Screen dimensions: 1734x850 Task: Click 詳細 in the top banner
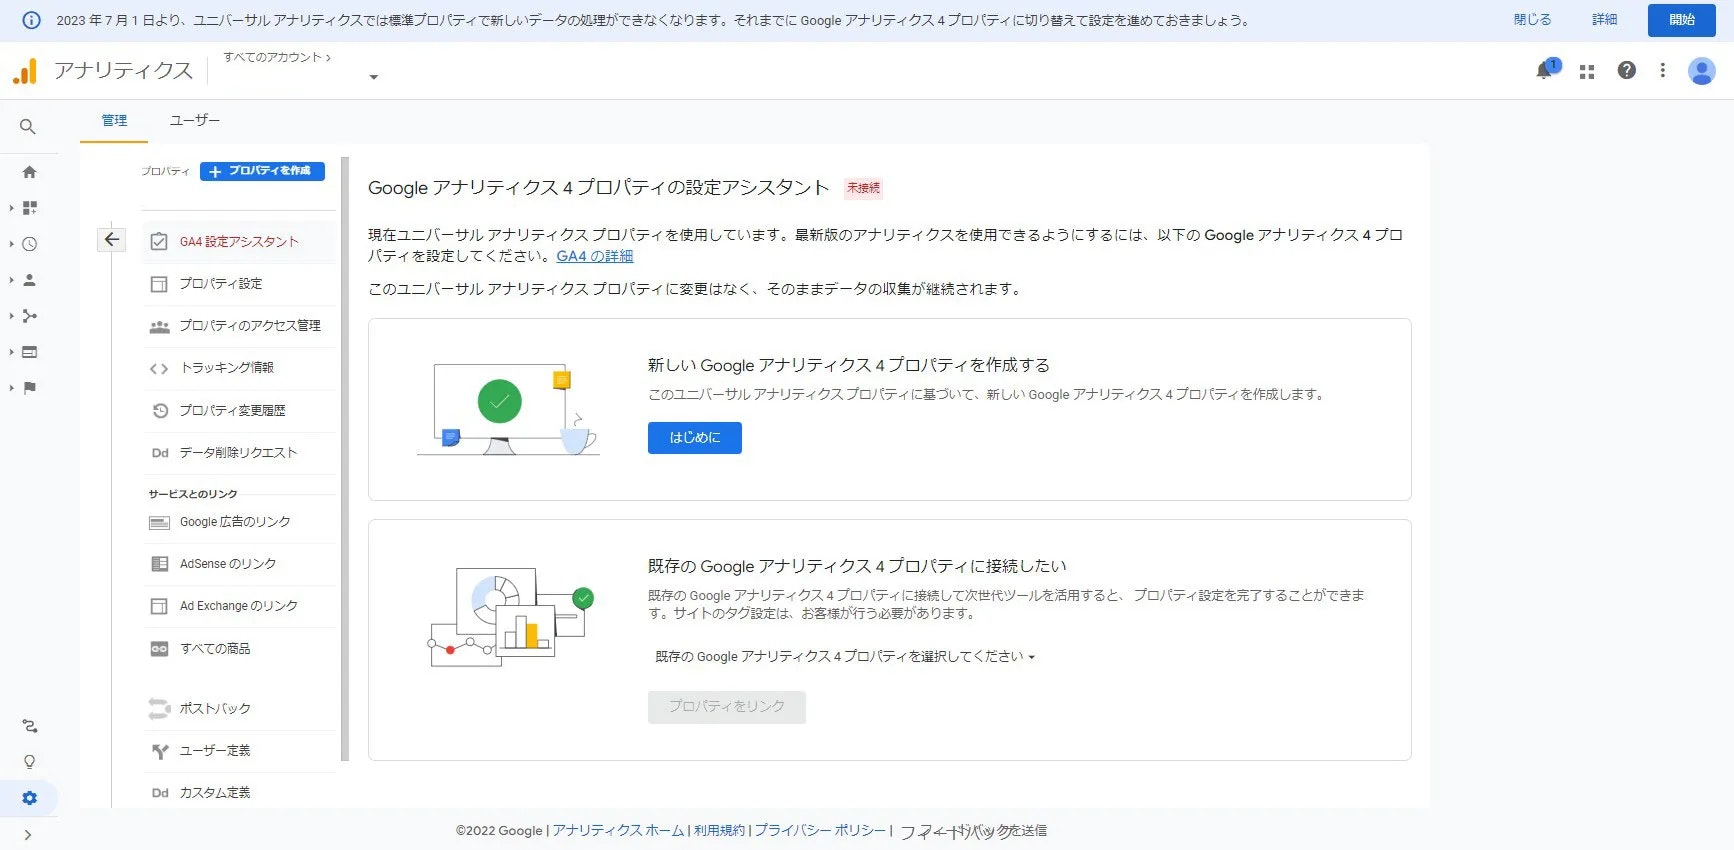tap(1604, 20)
